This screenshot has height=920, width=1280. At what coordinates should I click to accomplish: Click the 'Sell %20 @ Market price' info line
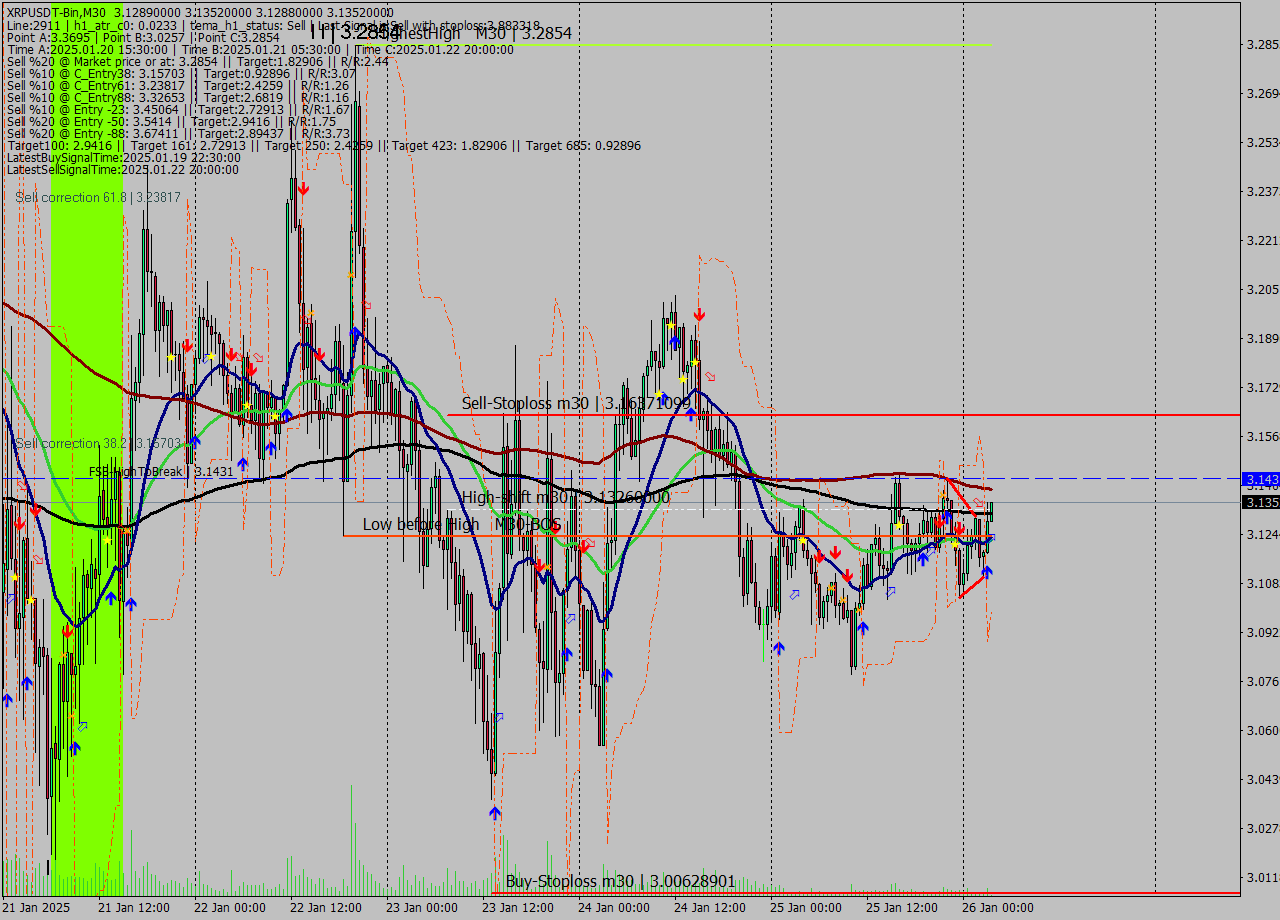point(198,62)
